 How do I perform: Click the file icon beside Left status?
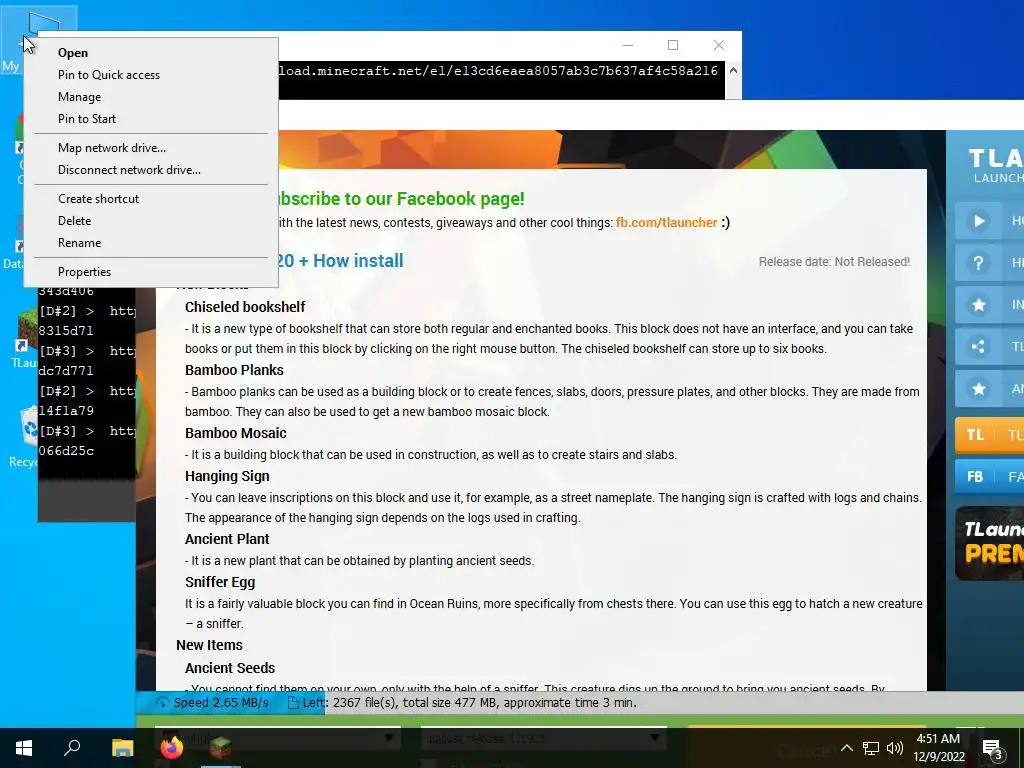(x=293, y=703)
